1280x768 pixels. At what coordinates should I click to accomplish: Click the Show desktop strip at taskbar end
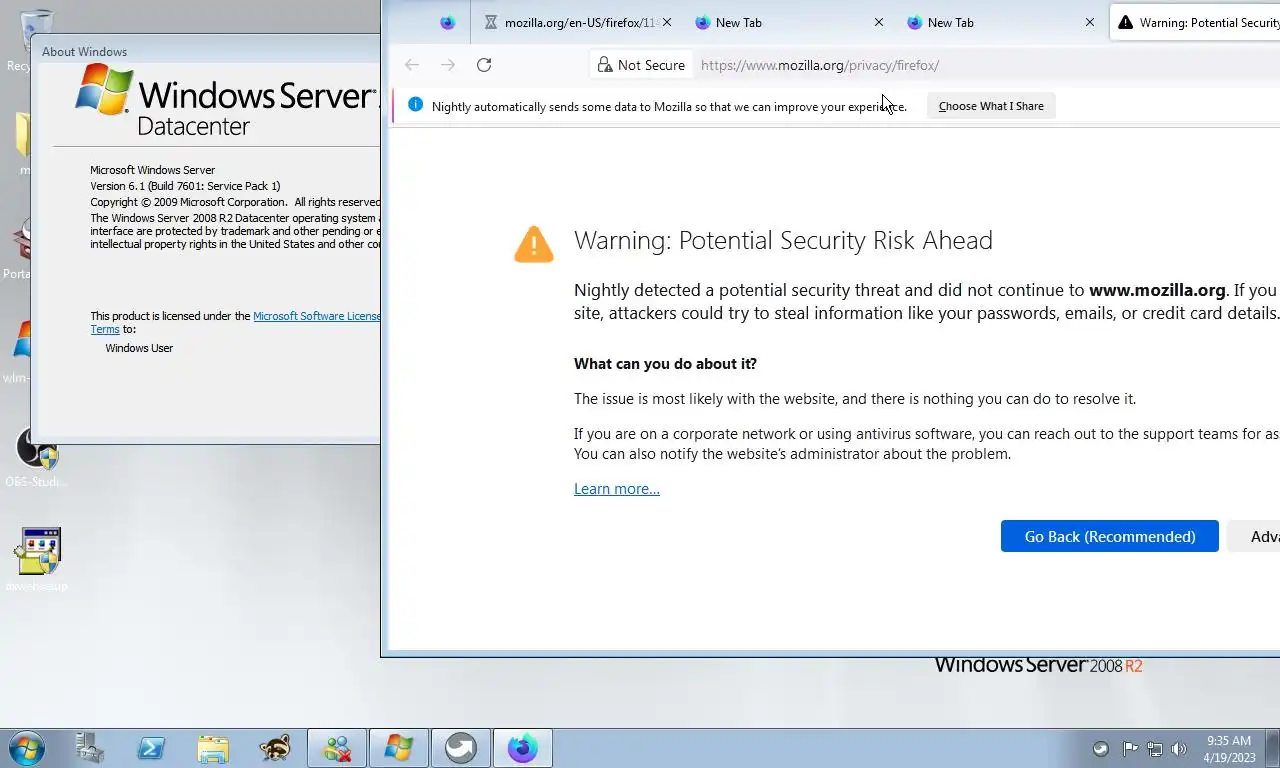[1273, 748]
